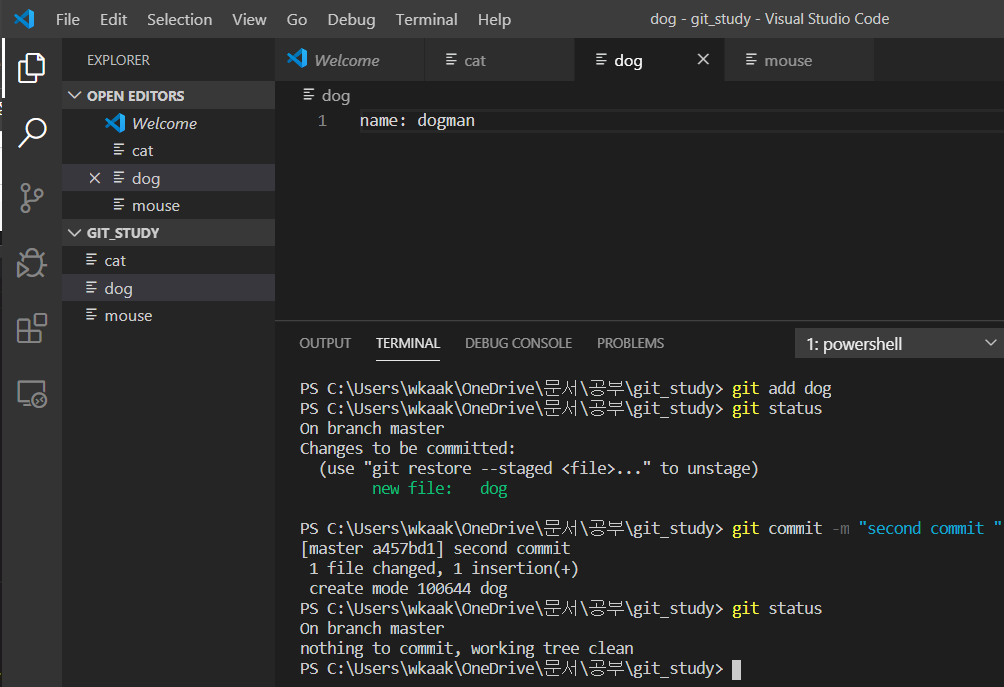Click the file icon beside cat in GIT_STUDY
The height and width of the screenshot is (687, 1004).
[92, 260]
